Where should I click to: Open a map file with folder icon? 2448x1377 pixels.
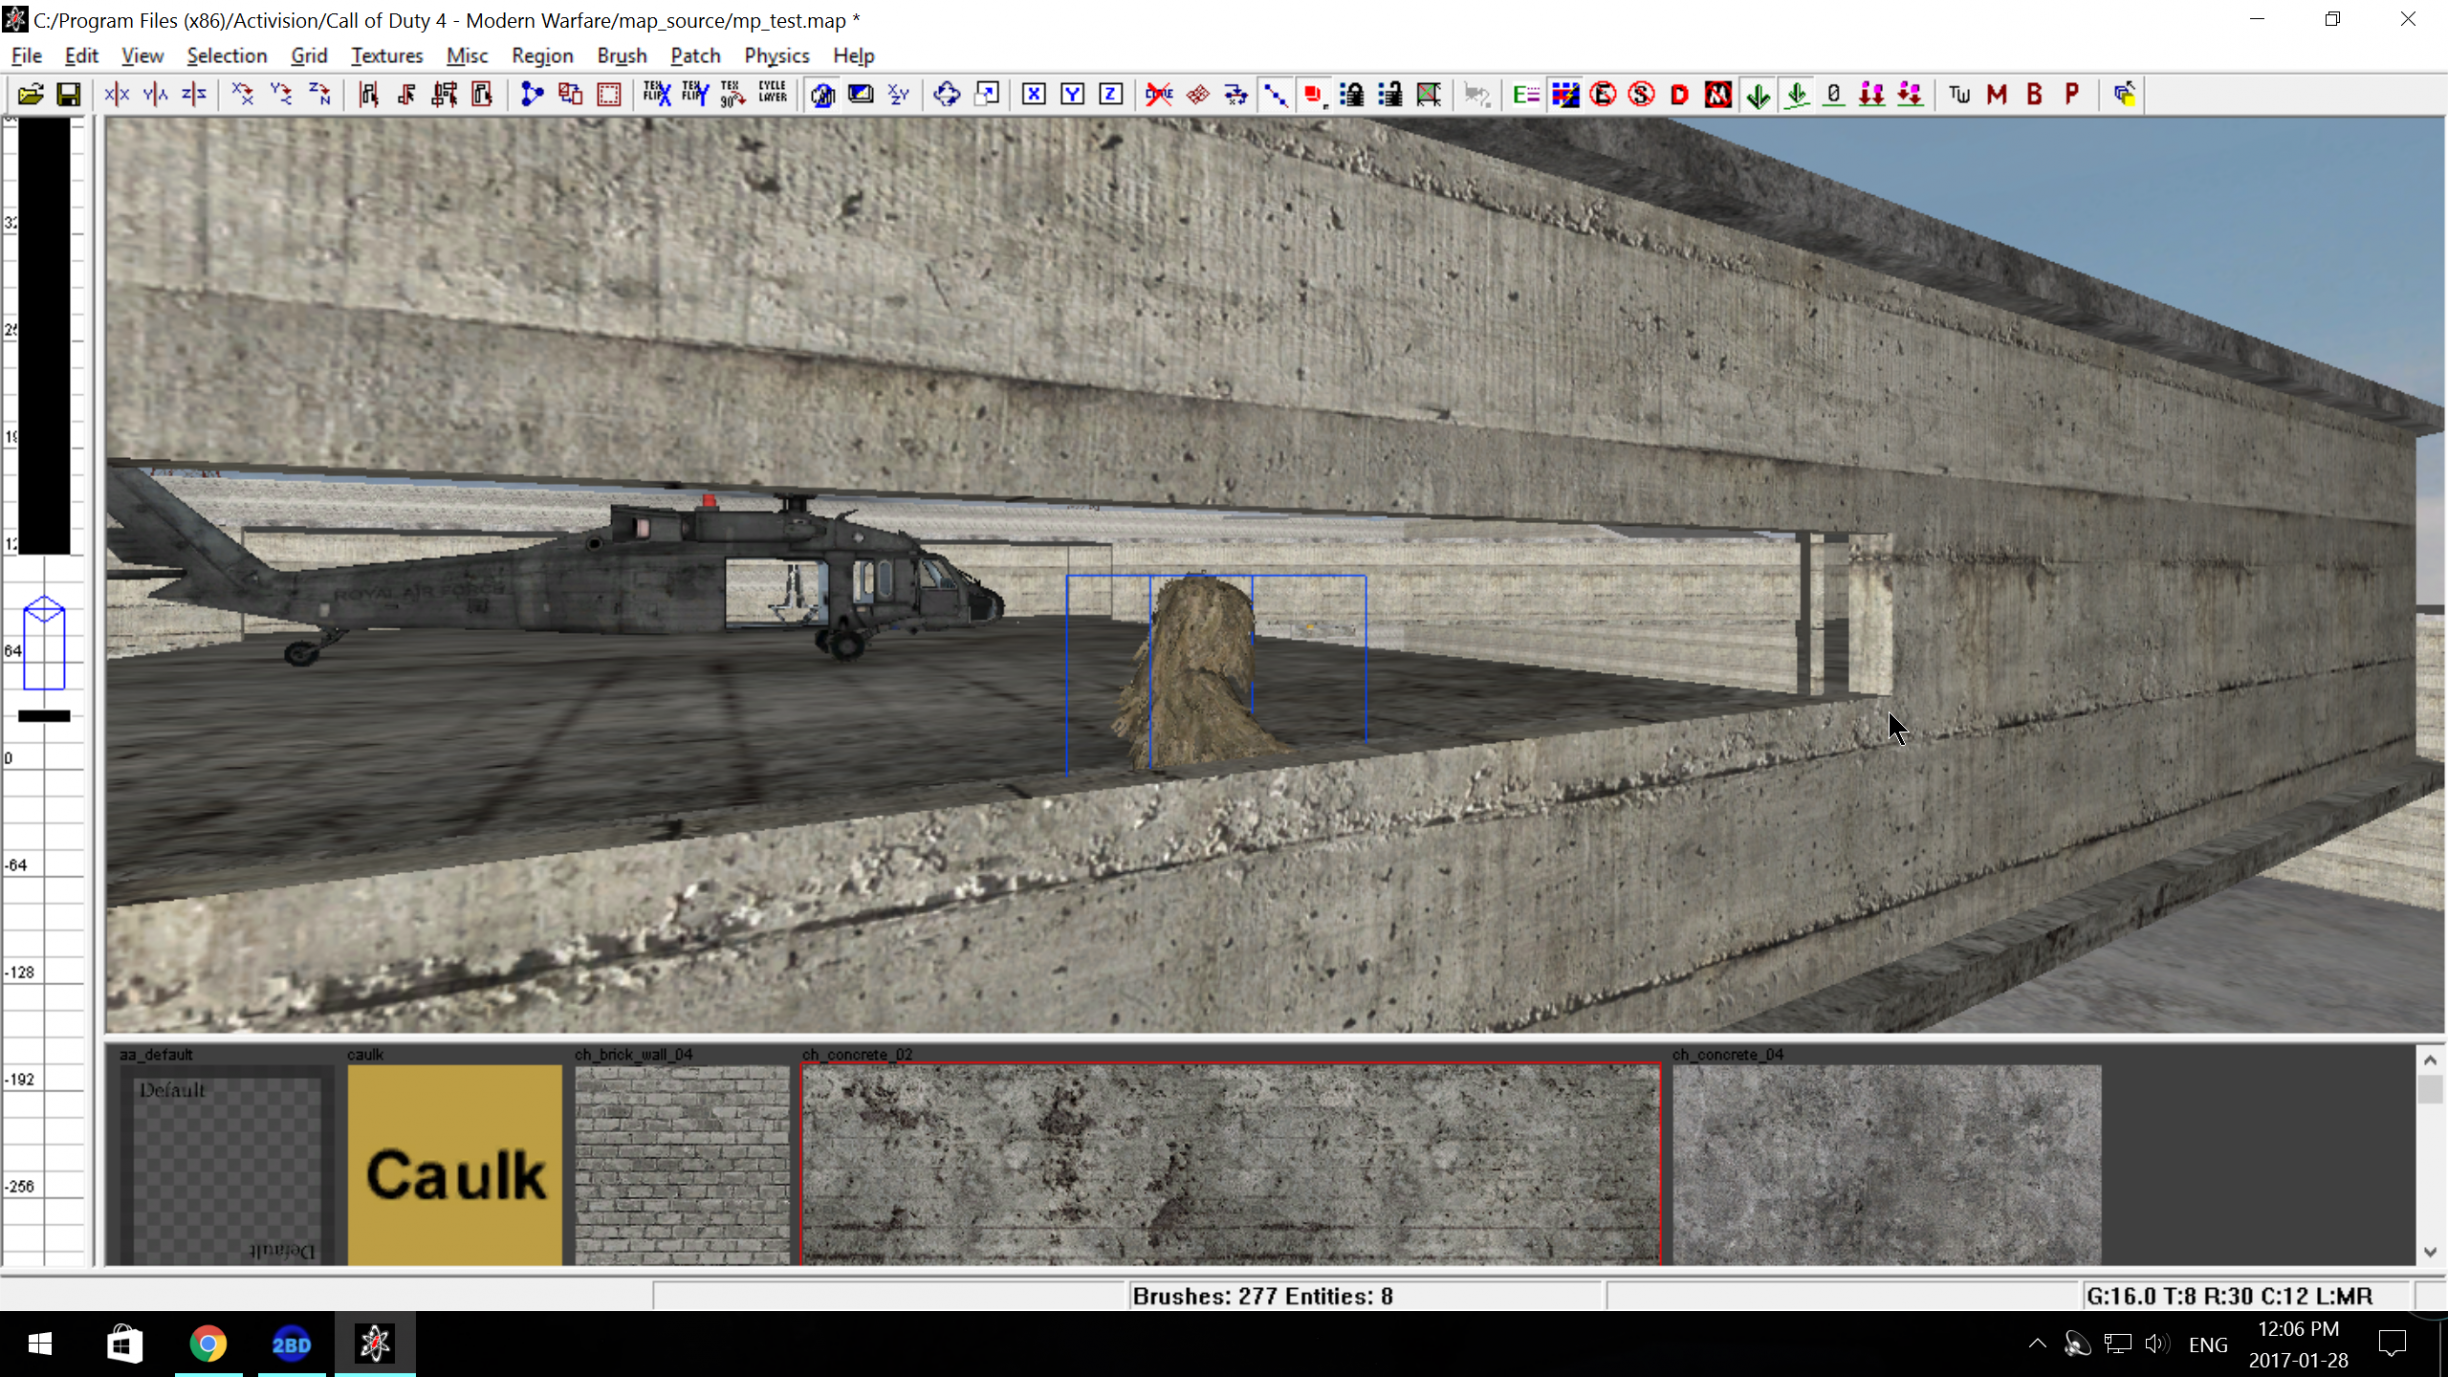point(30,94)
